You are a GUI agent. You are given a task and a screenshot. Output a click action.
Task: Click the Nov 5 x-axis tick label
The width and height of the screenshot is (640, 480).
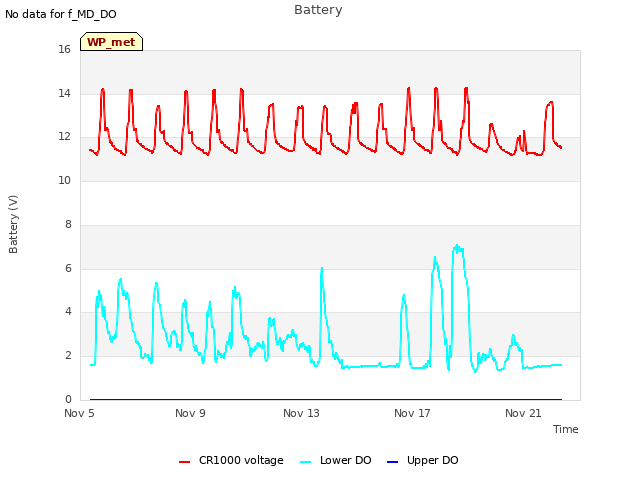pyautogui.click(x=79, y=413)
